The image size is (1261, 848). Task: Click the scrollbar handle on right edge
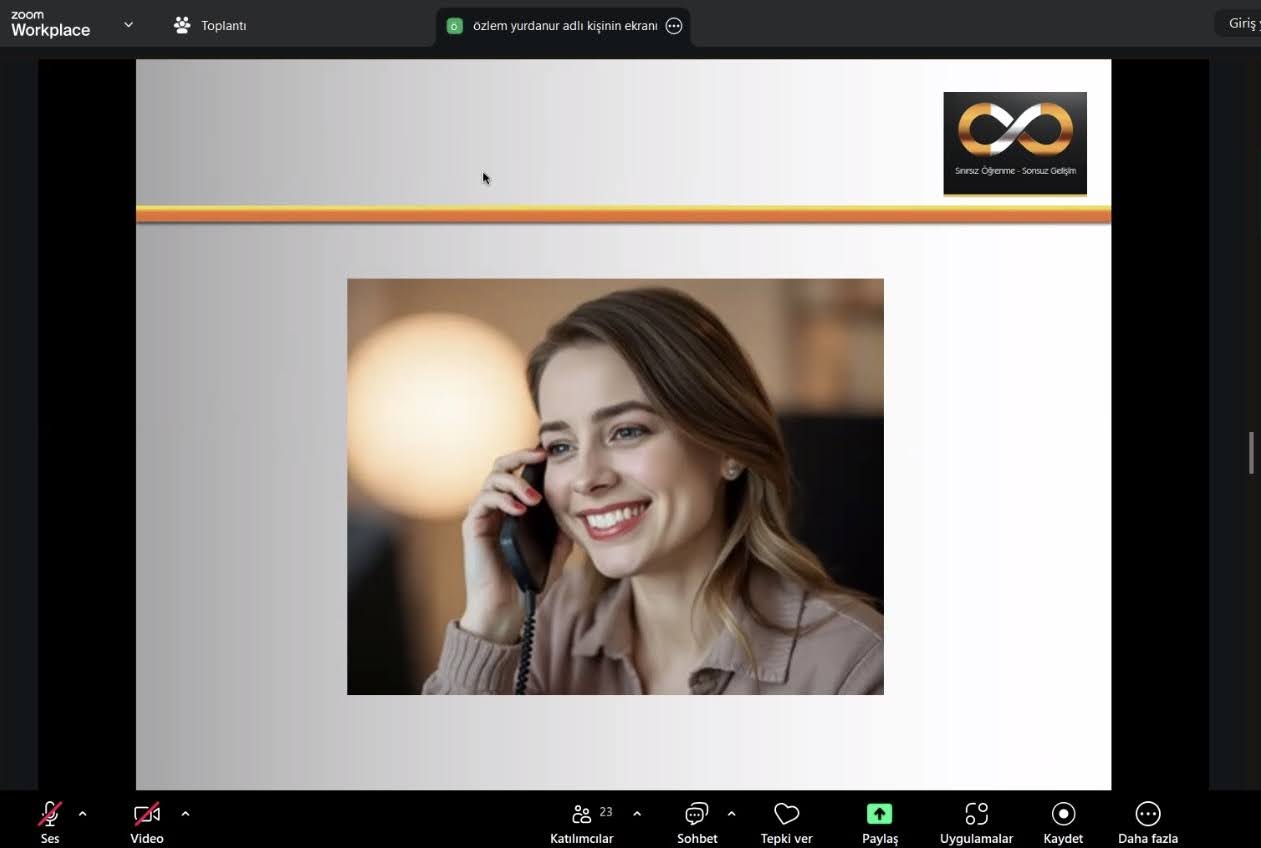coord(1251,453)
